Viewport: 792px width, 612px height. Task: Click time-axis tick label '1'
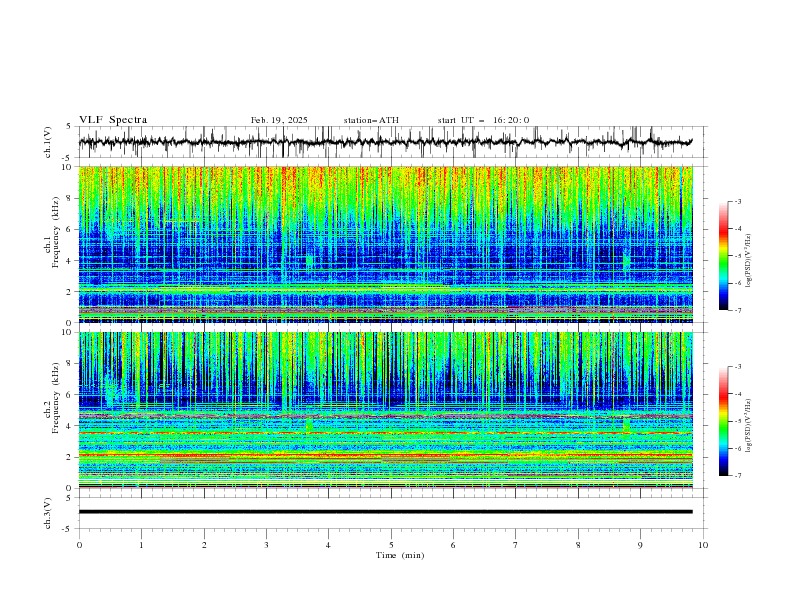[141, 545]
